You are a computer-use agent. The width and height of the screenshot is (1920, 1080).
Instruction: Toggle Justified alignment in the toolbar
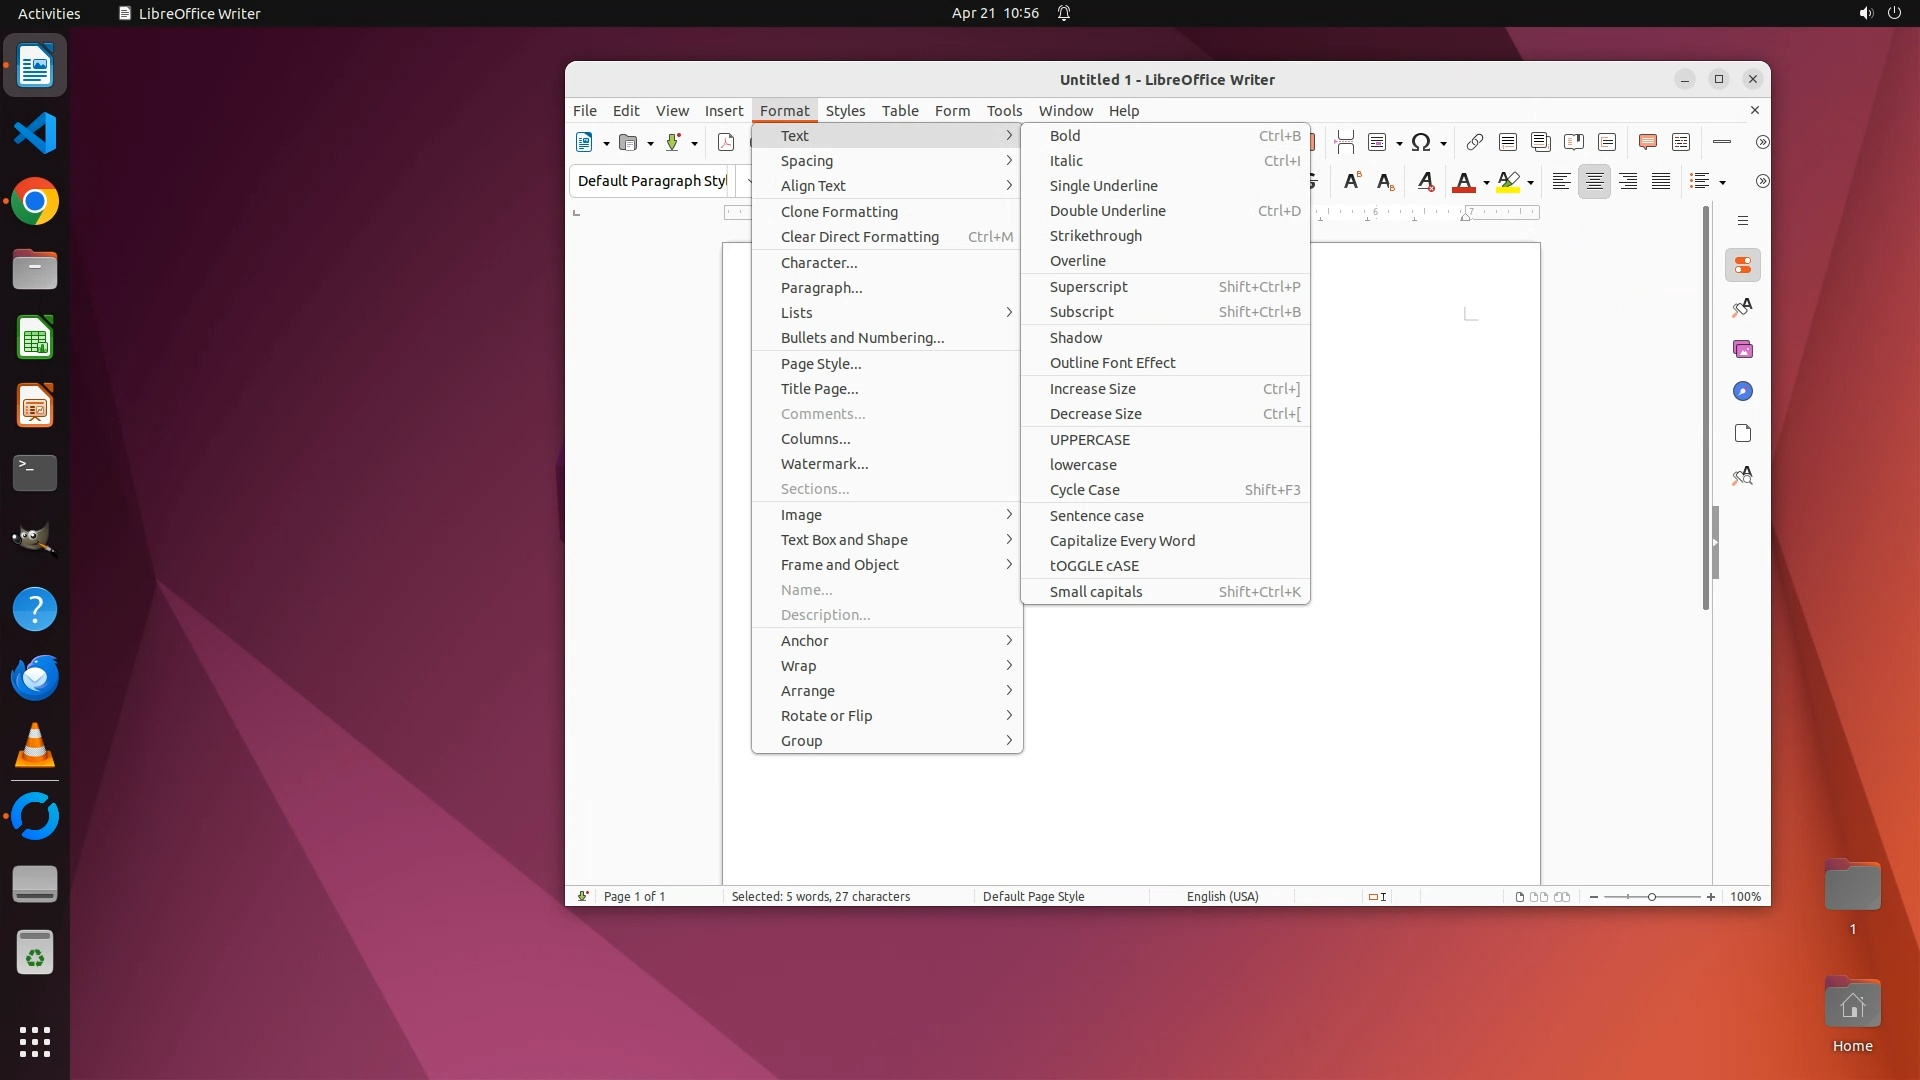1661,181
